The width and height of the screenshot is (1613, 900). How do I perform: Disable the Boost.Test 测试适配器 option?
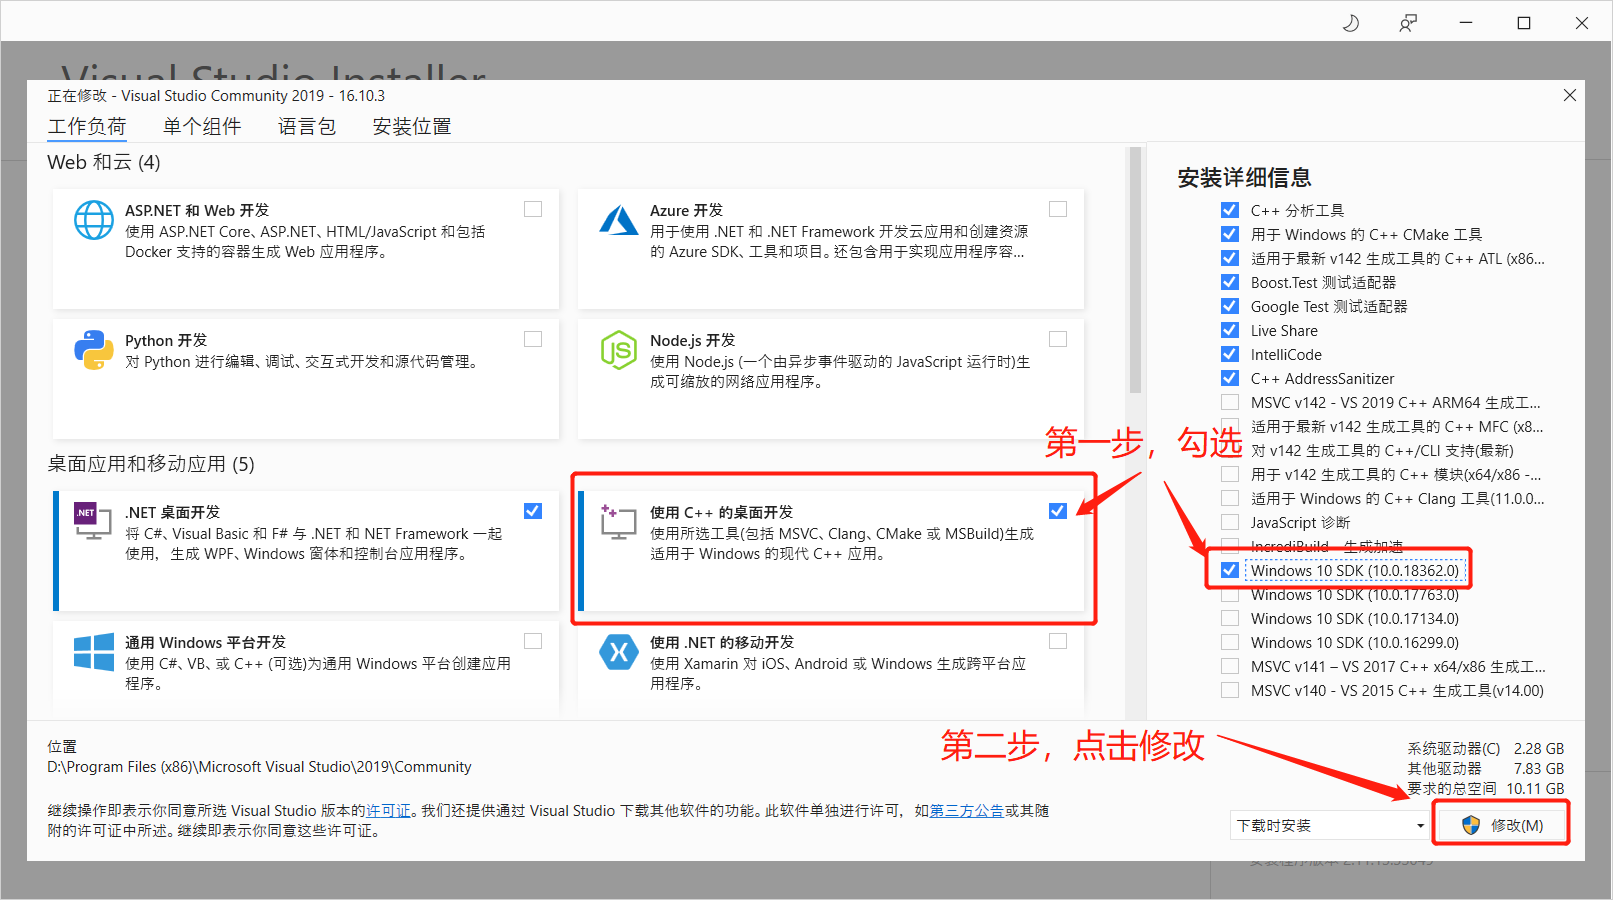pyautogui.click(x=1229, y=282)
